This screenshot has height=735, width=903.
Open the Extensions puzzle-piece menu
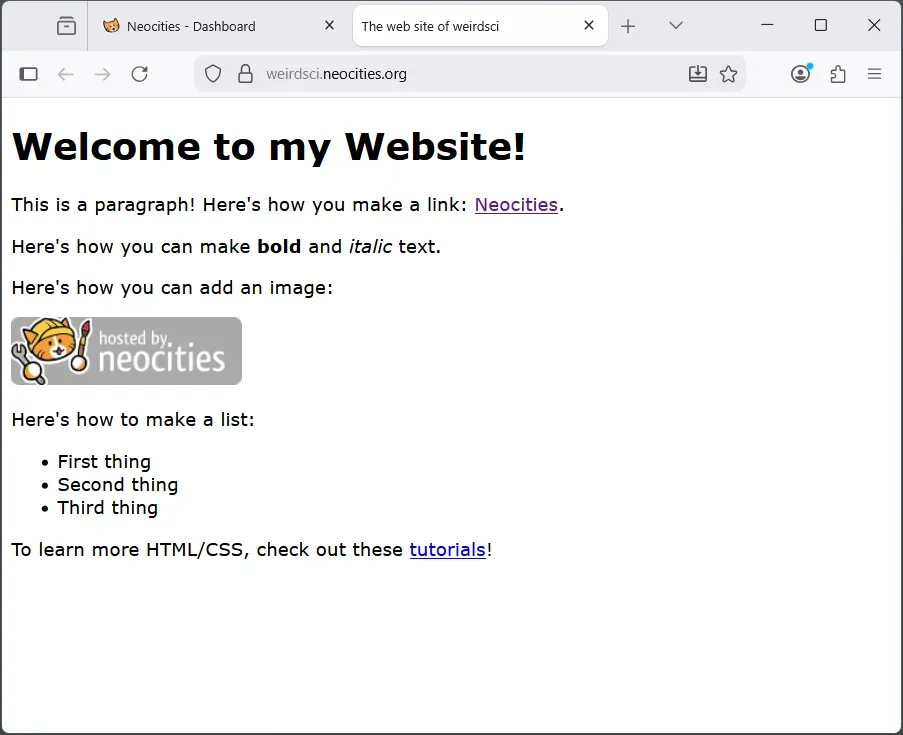point(838,73)
